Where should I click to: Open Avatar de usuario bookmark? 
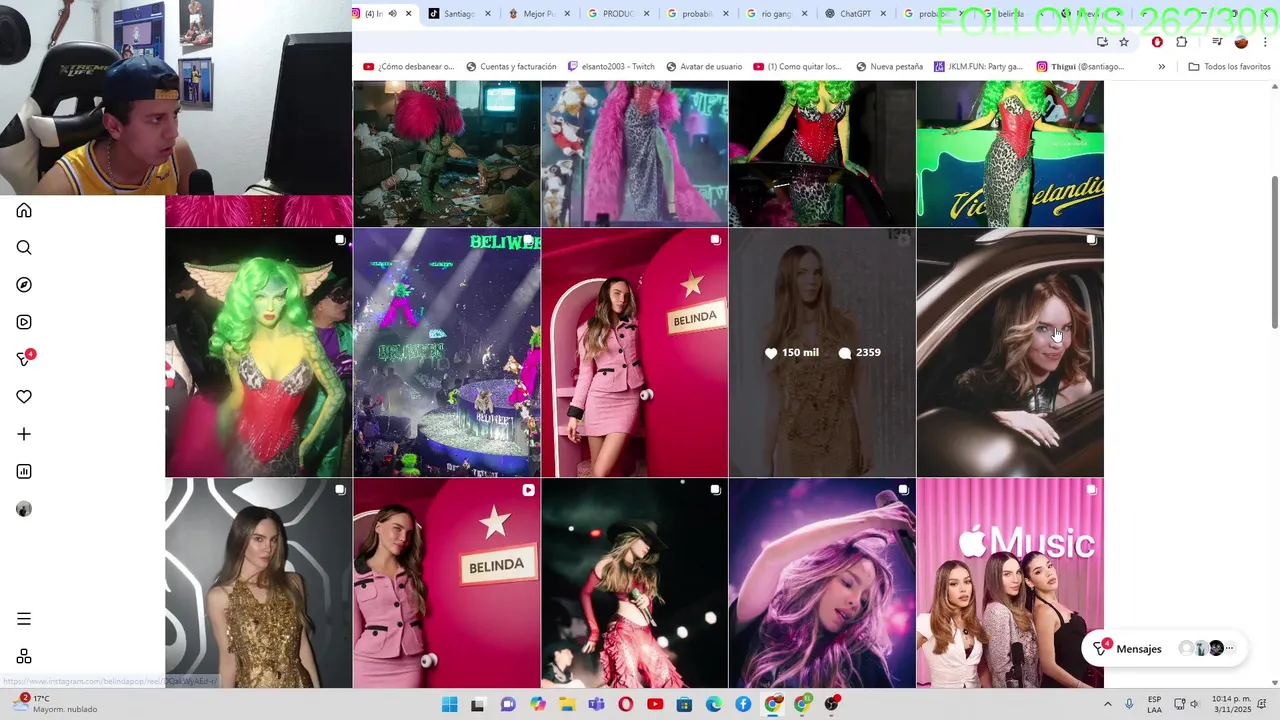tap(704, 67)
